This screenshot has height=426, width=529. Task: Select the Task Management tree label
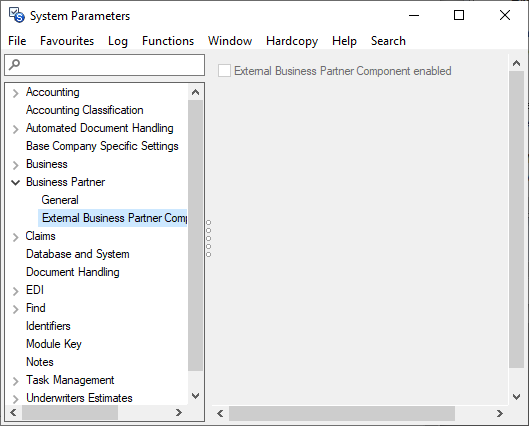(70, 380)
